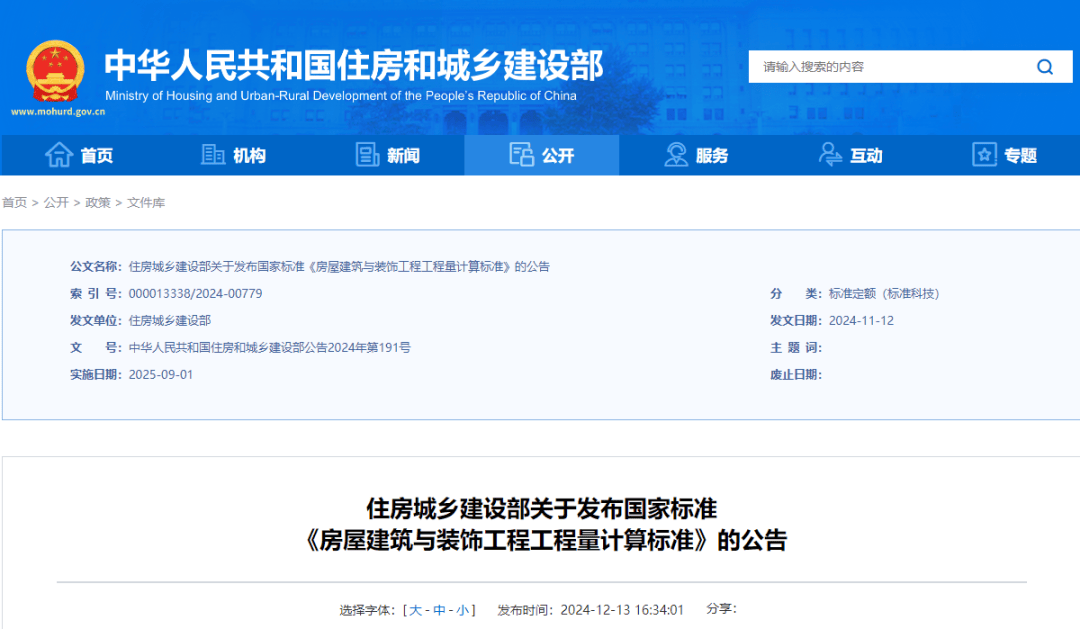Click the national emblem logo

point(57,70)
